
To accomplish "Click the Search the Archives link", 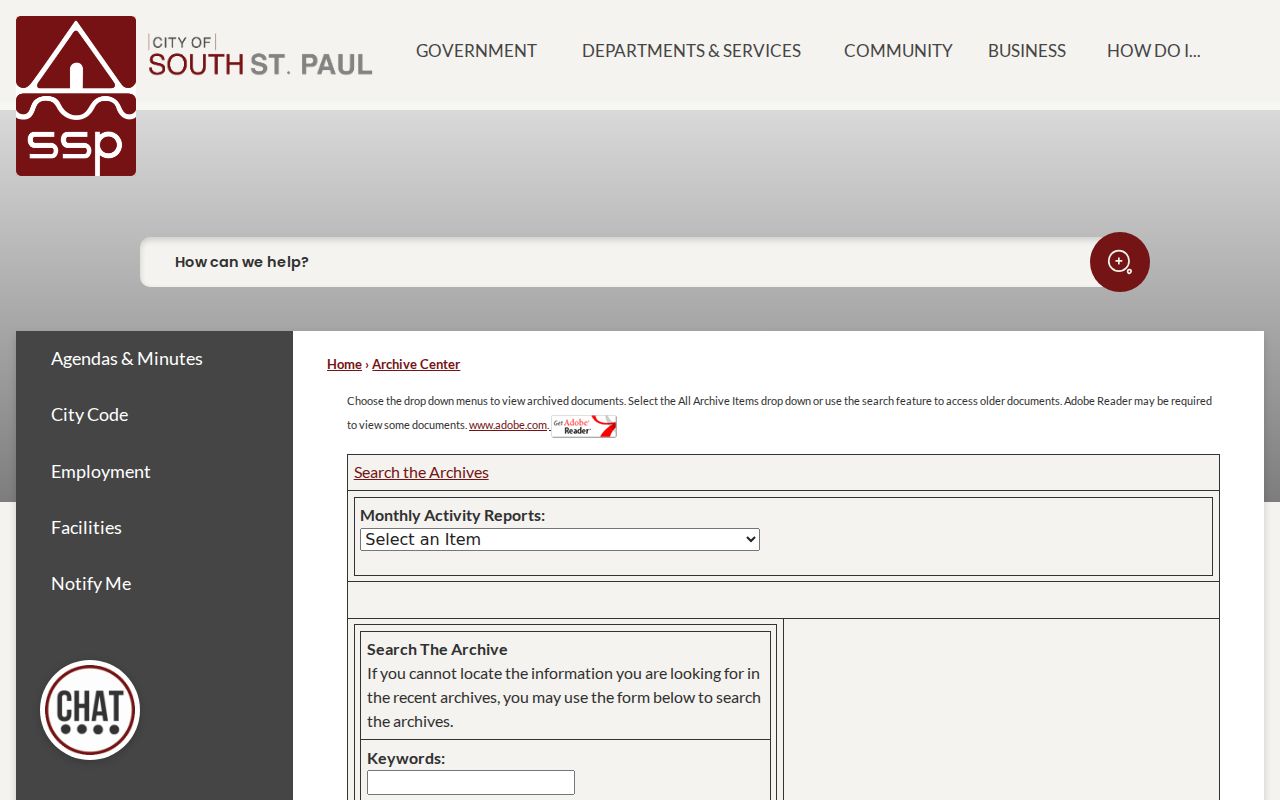I will point(421,473).
